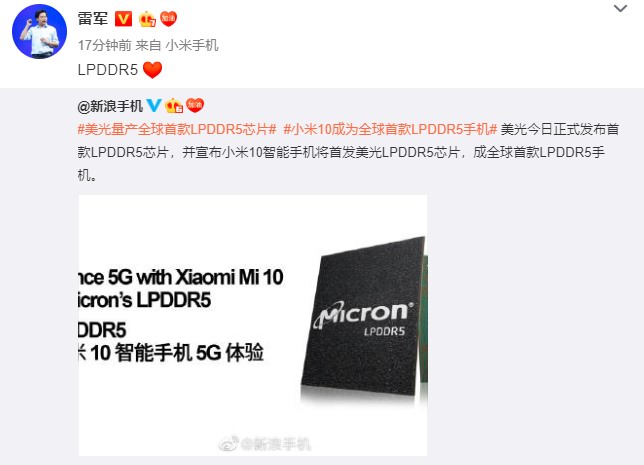Click the blue V badge beside 新浪手机

pyautogui.click(x=154, y=106)
